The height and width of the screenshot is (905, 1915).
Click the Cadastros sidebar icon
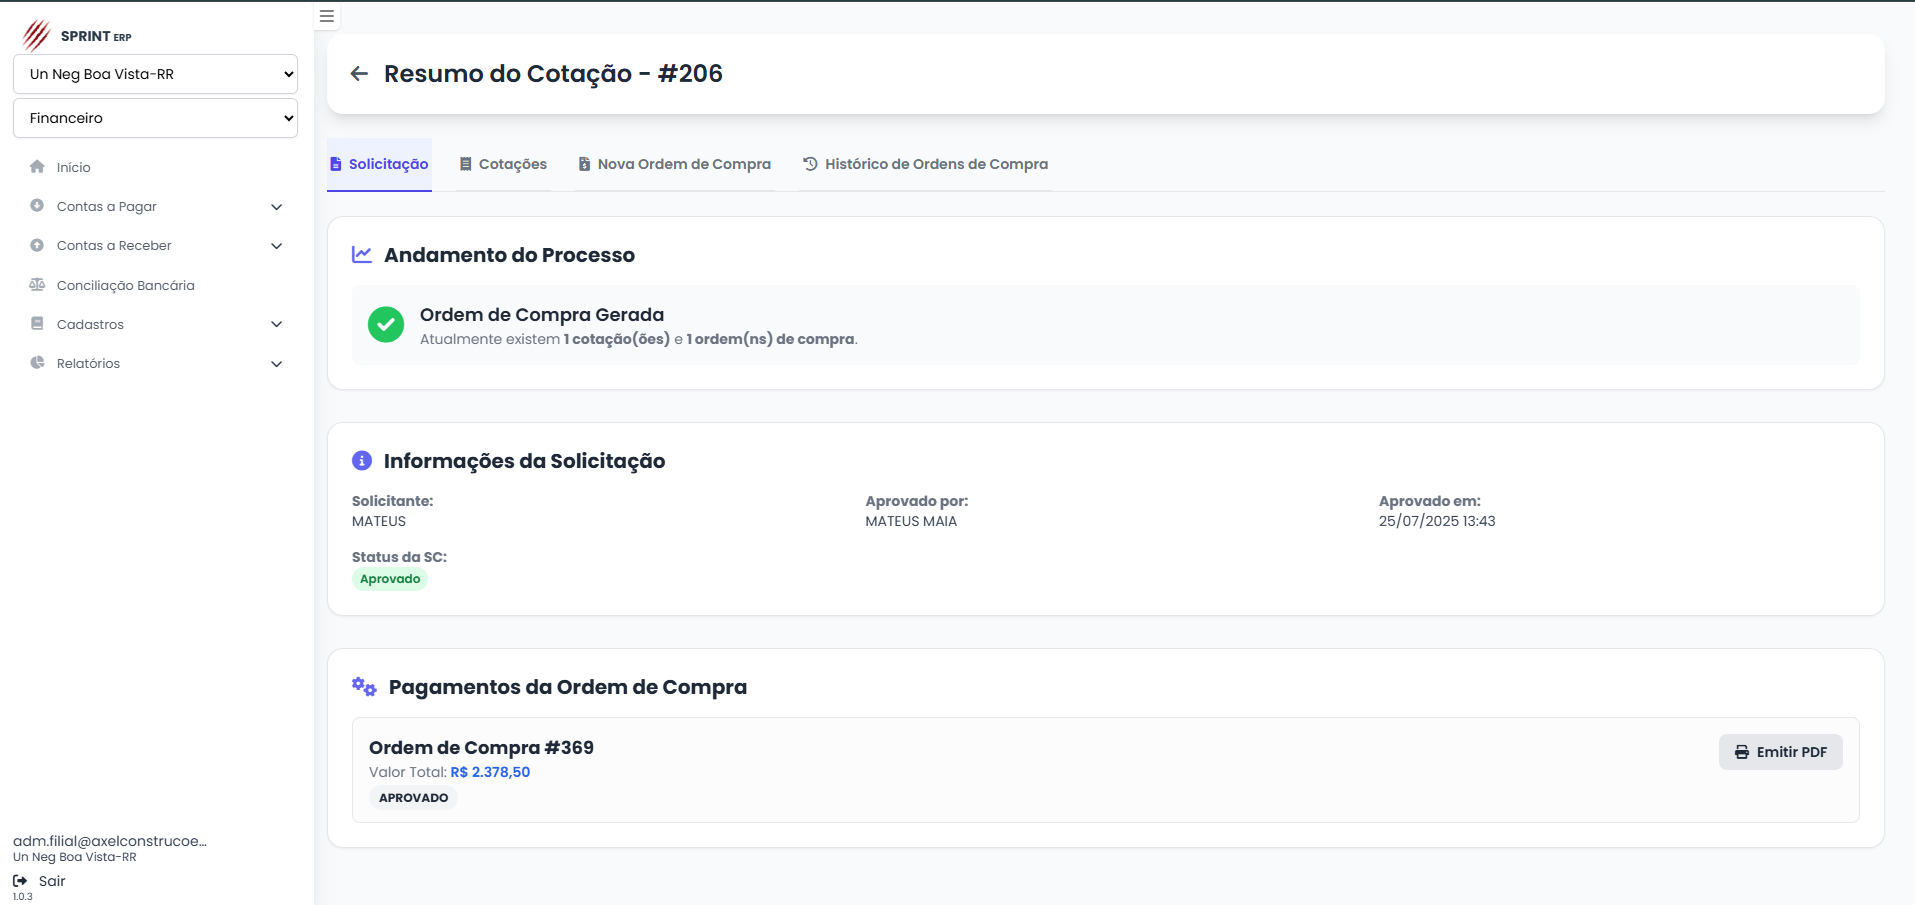point(37,324)
